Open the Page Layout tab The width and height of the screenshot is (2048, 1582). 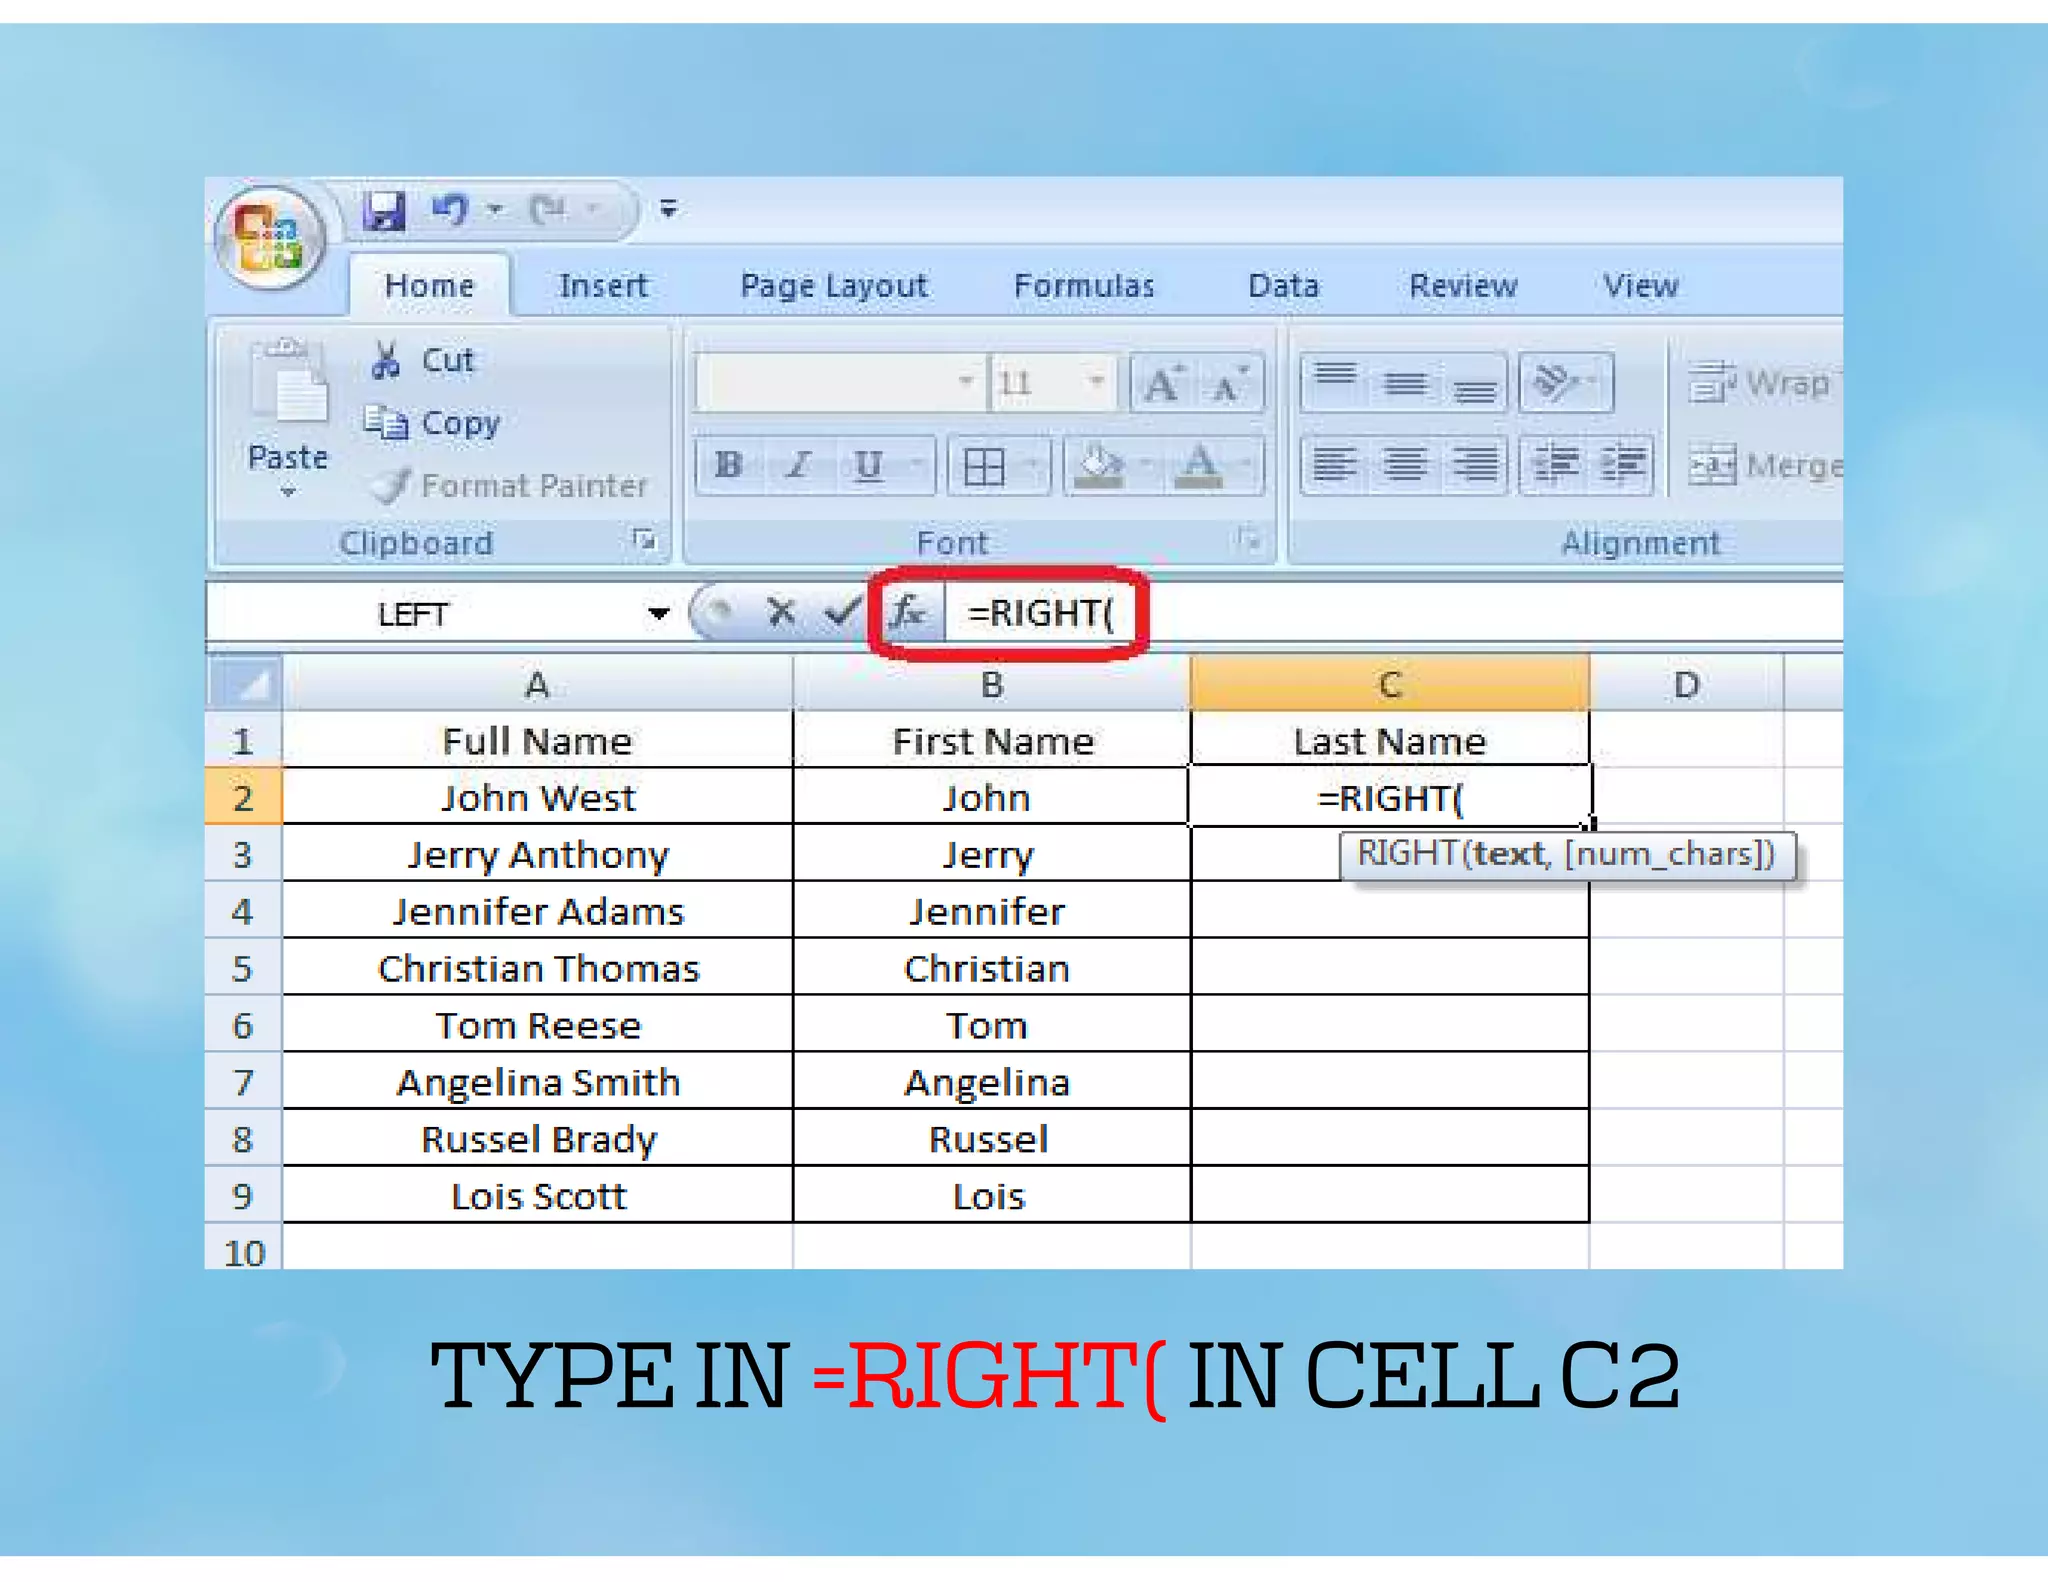833,286
